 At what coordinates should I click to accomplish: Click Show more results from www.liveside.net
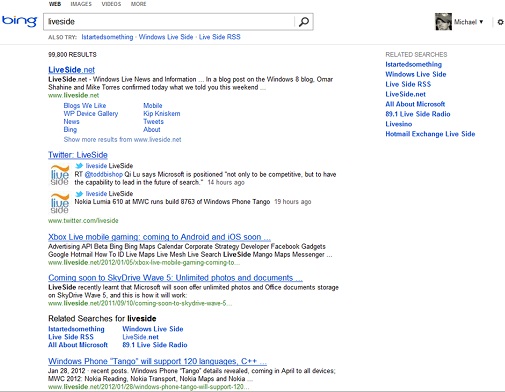122,140
